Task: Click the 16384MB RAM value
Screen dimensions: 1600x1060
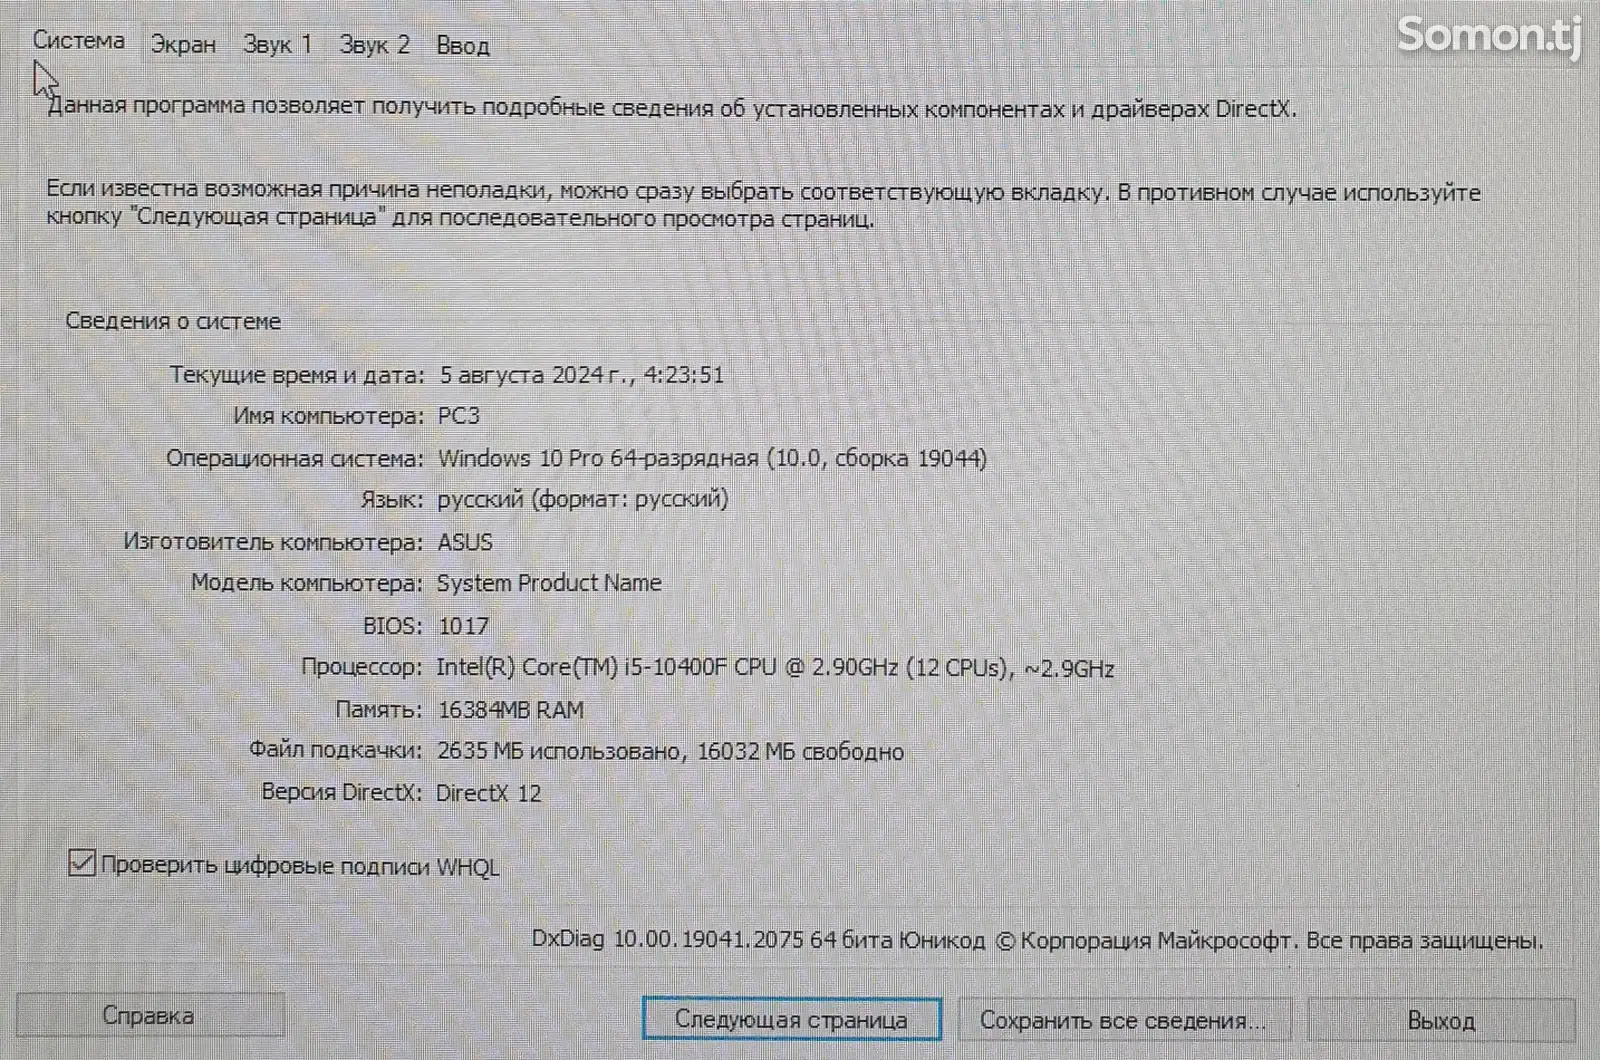Action: [x=511, y=710]
